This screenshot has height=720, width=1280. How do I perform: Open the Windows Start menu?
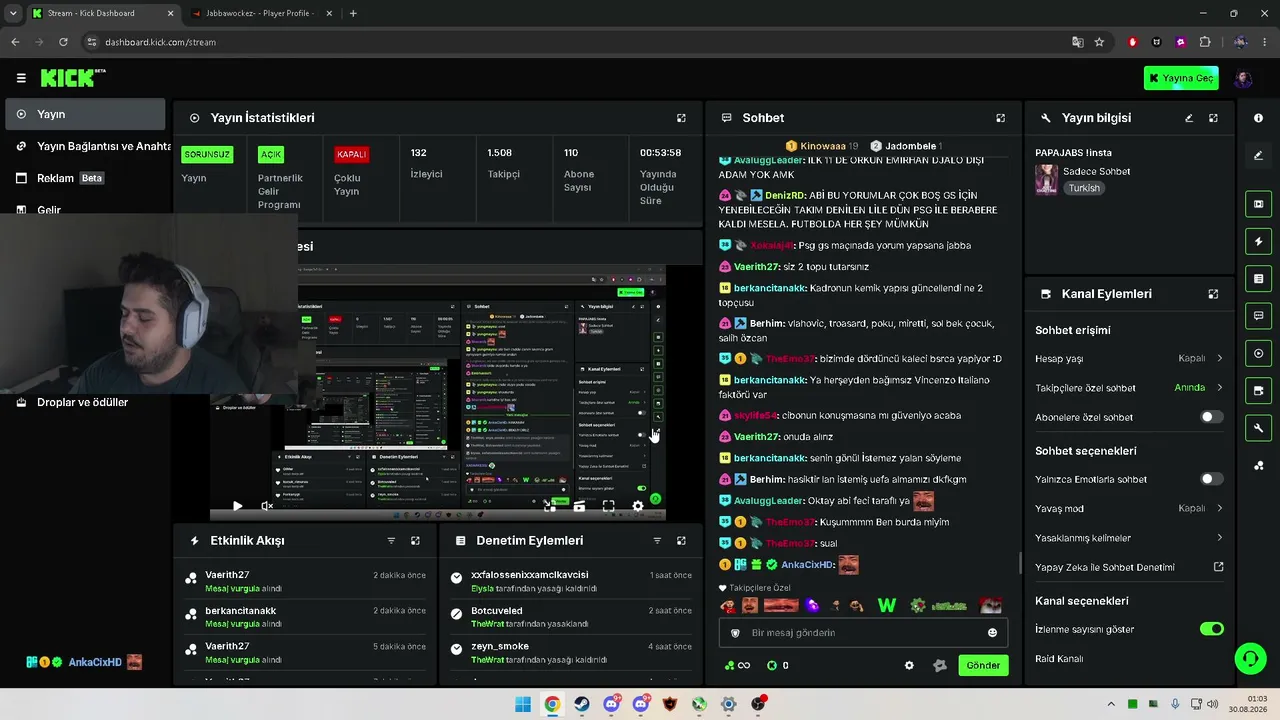click(x=523, y=704)
